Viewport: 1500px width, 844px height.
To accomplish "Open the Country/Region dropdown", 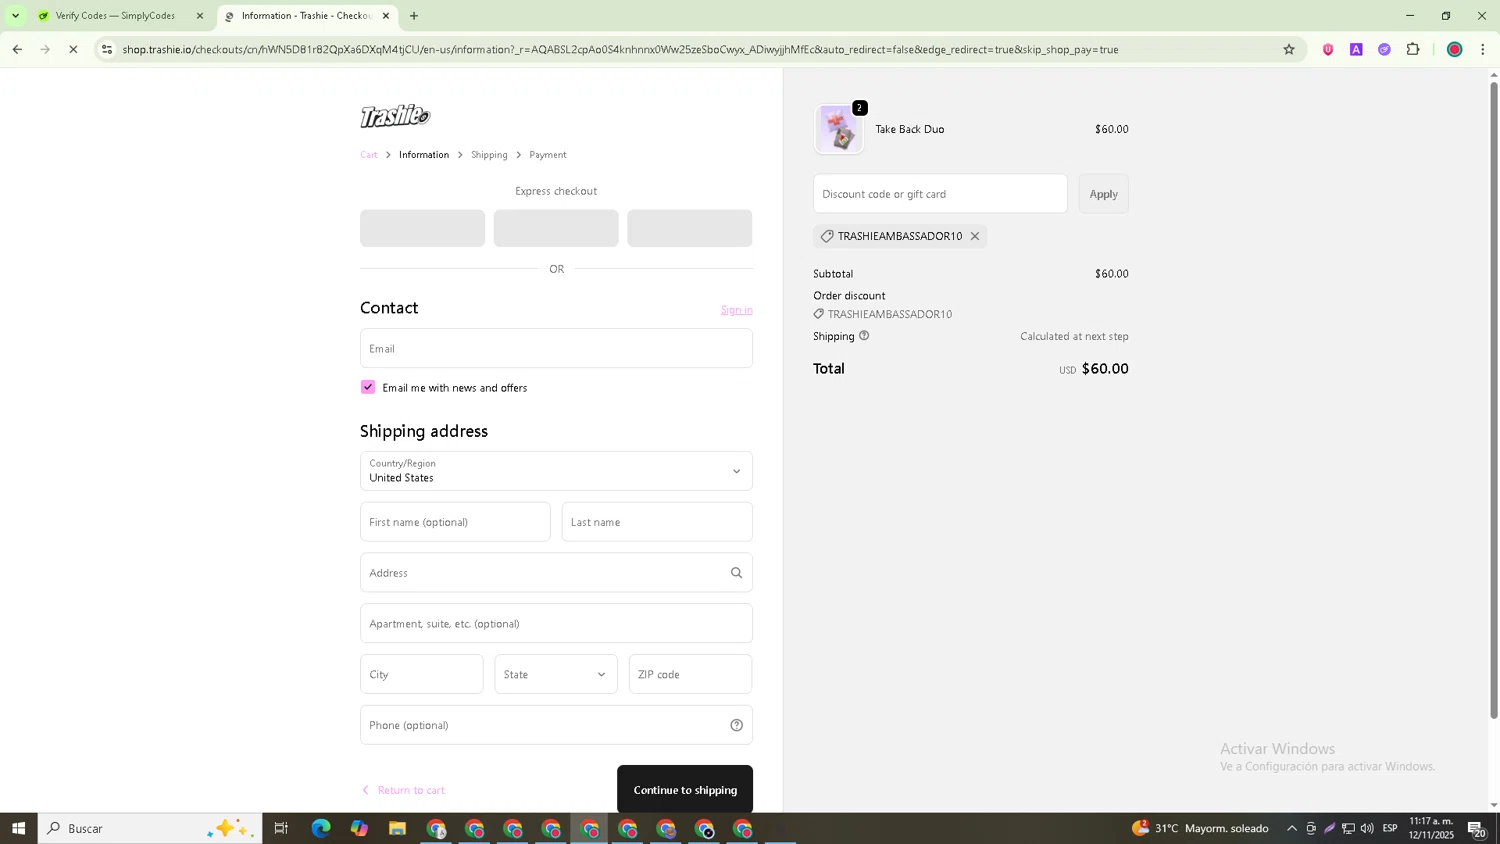I will click(x=556, y=471).
